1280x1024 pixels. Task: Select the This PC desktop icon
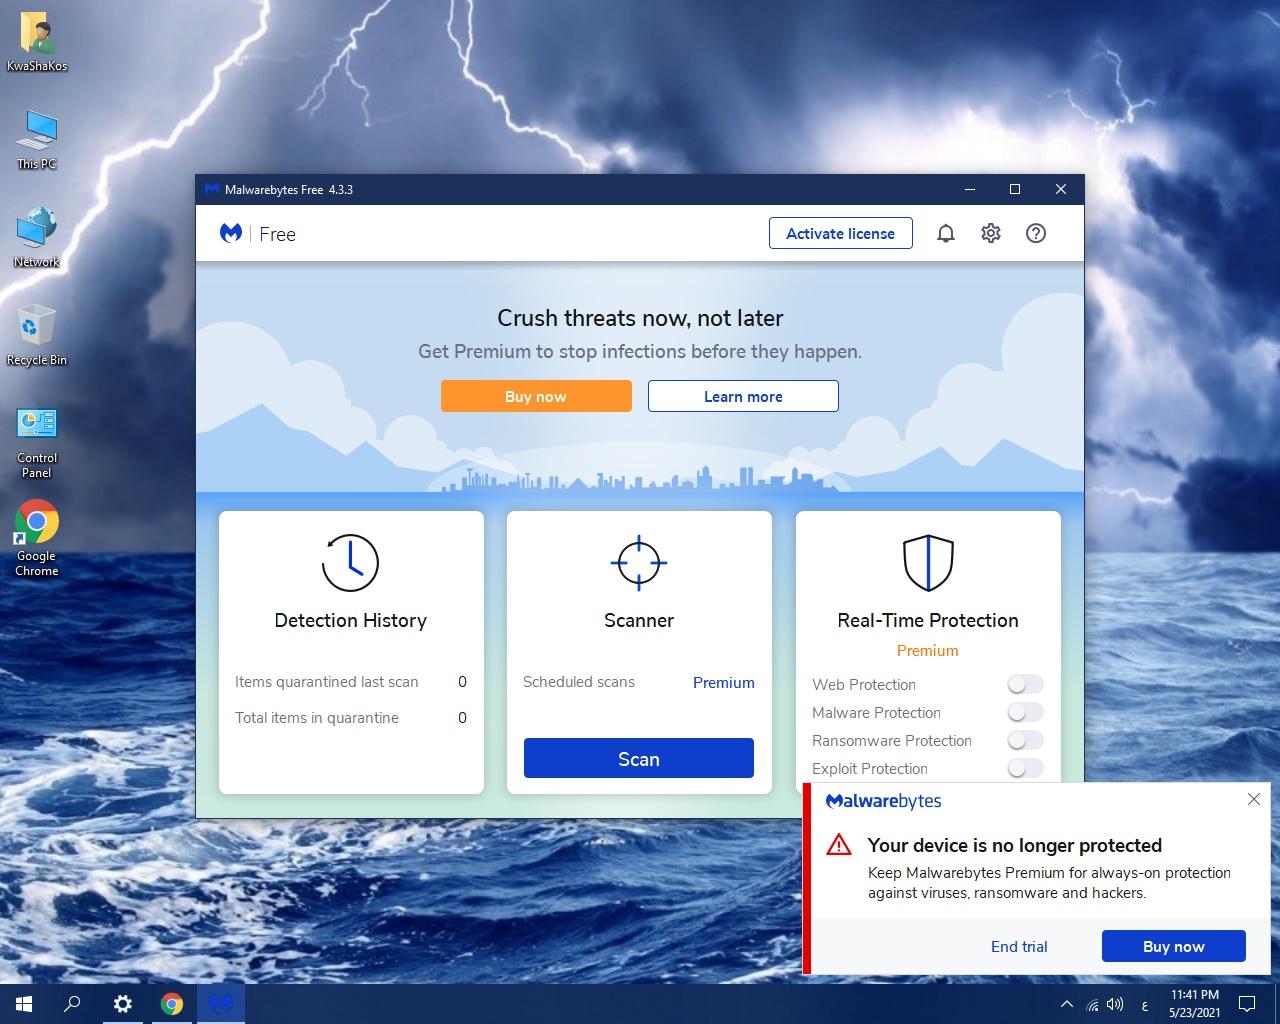[x=37, y=140]
